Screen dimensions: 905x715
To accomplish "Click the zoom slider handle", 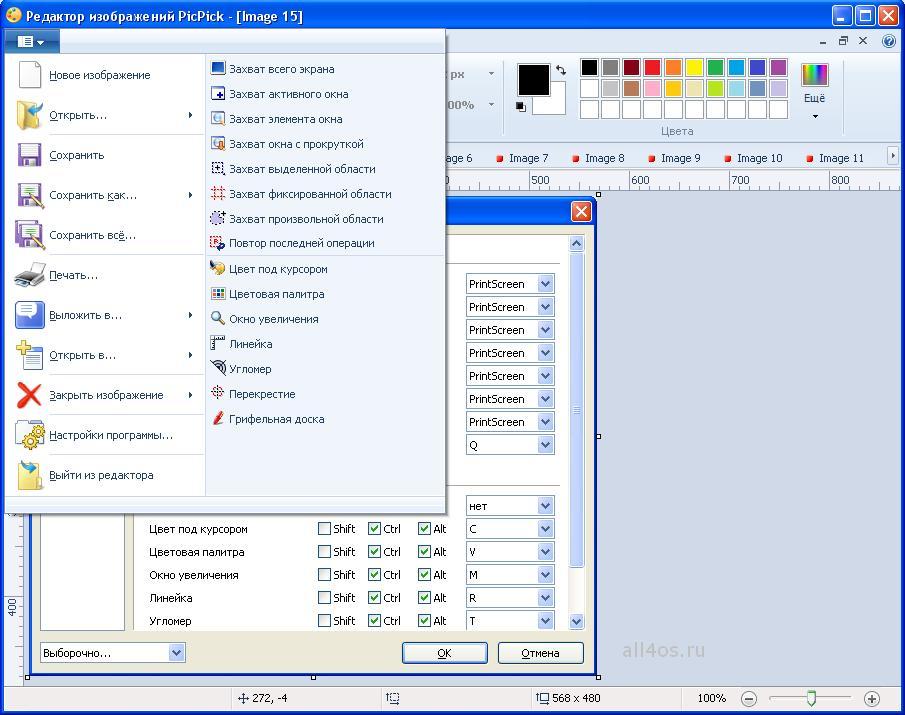I will 811,698.
